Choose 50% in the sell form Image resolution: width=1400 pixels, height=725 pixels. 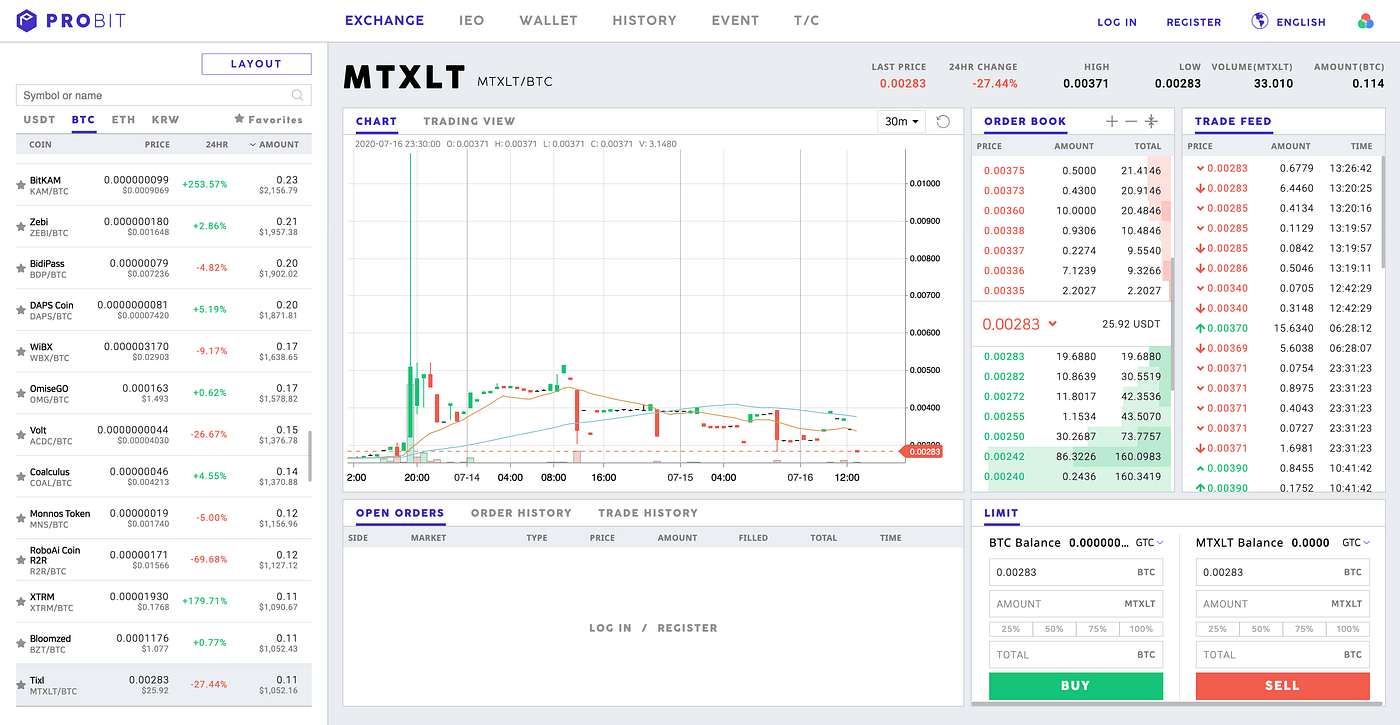point(1261,629)
